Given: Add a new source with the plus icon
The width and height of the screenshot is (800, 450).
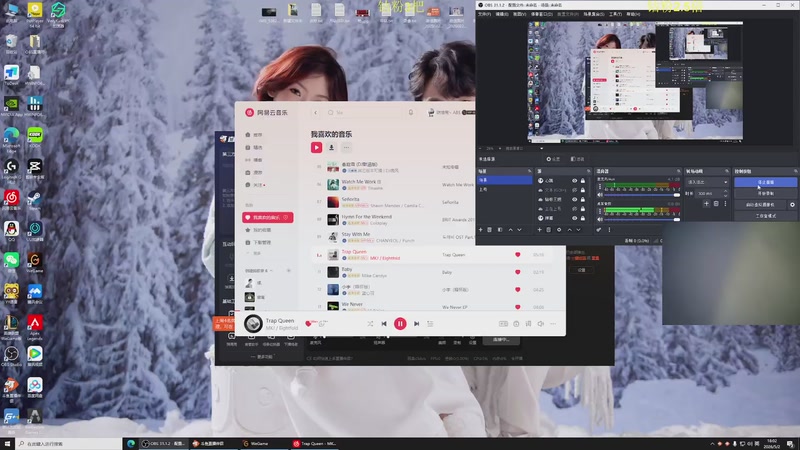Looking at the screenshot, I should [539, 230].
